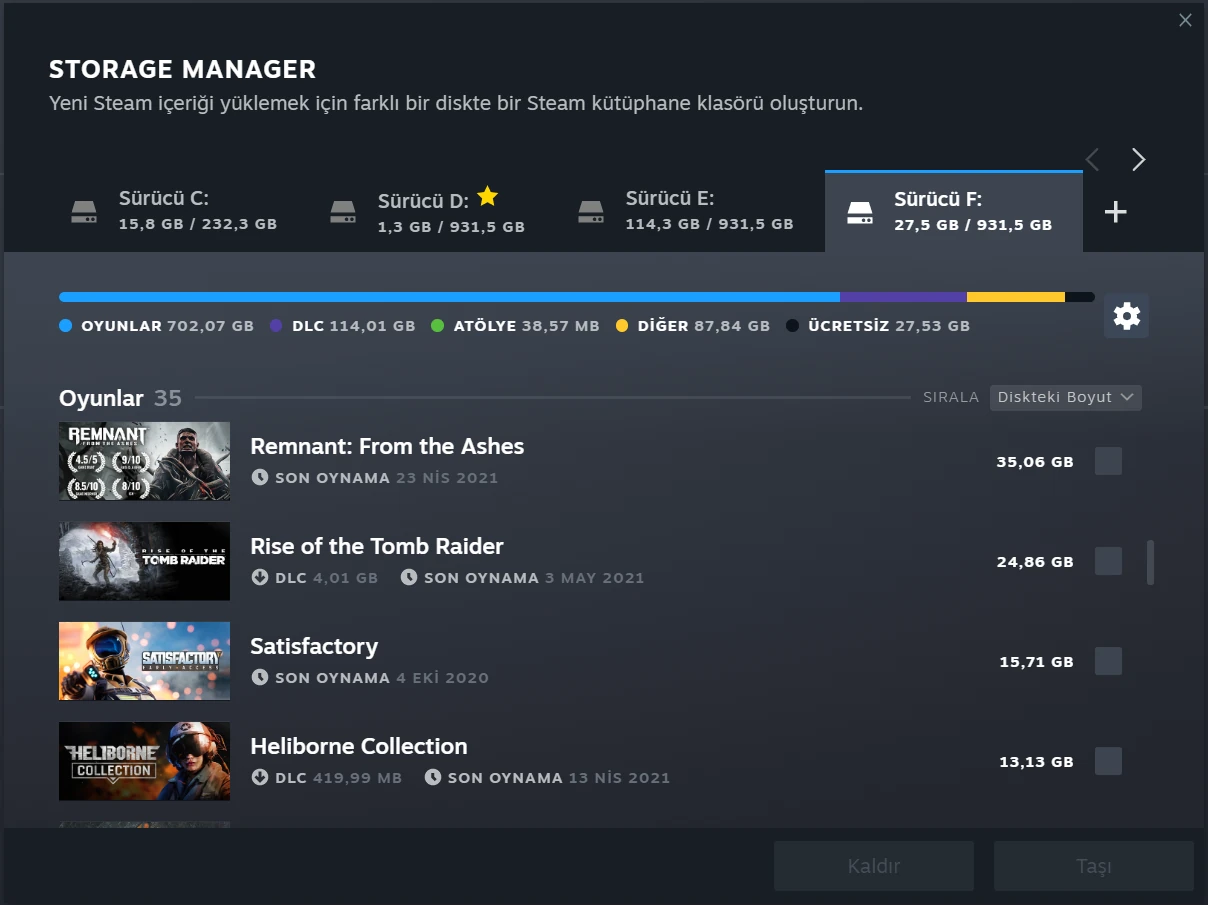Tick the Rise of the Tomb Raider checkbox
Image resolution: width=1208 pixels, height=905 pixels.
(1108, 561)
